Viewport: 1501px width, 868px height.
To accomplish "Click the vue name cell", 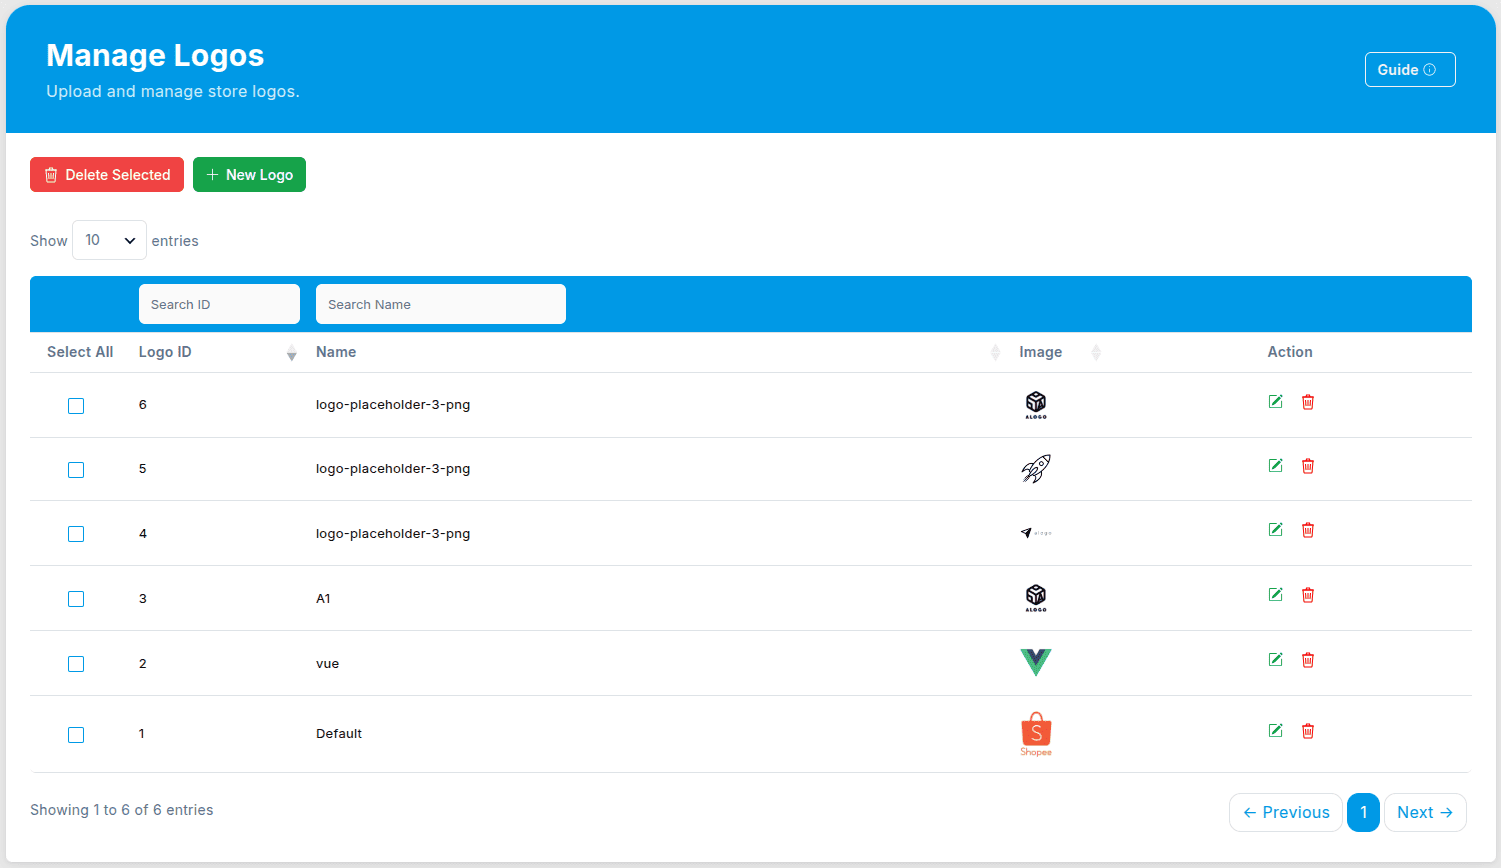I will click(327, 664).
